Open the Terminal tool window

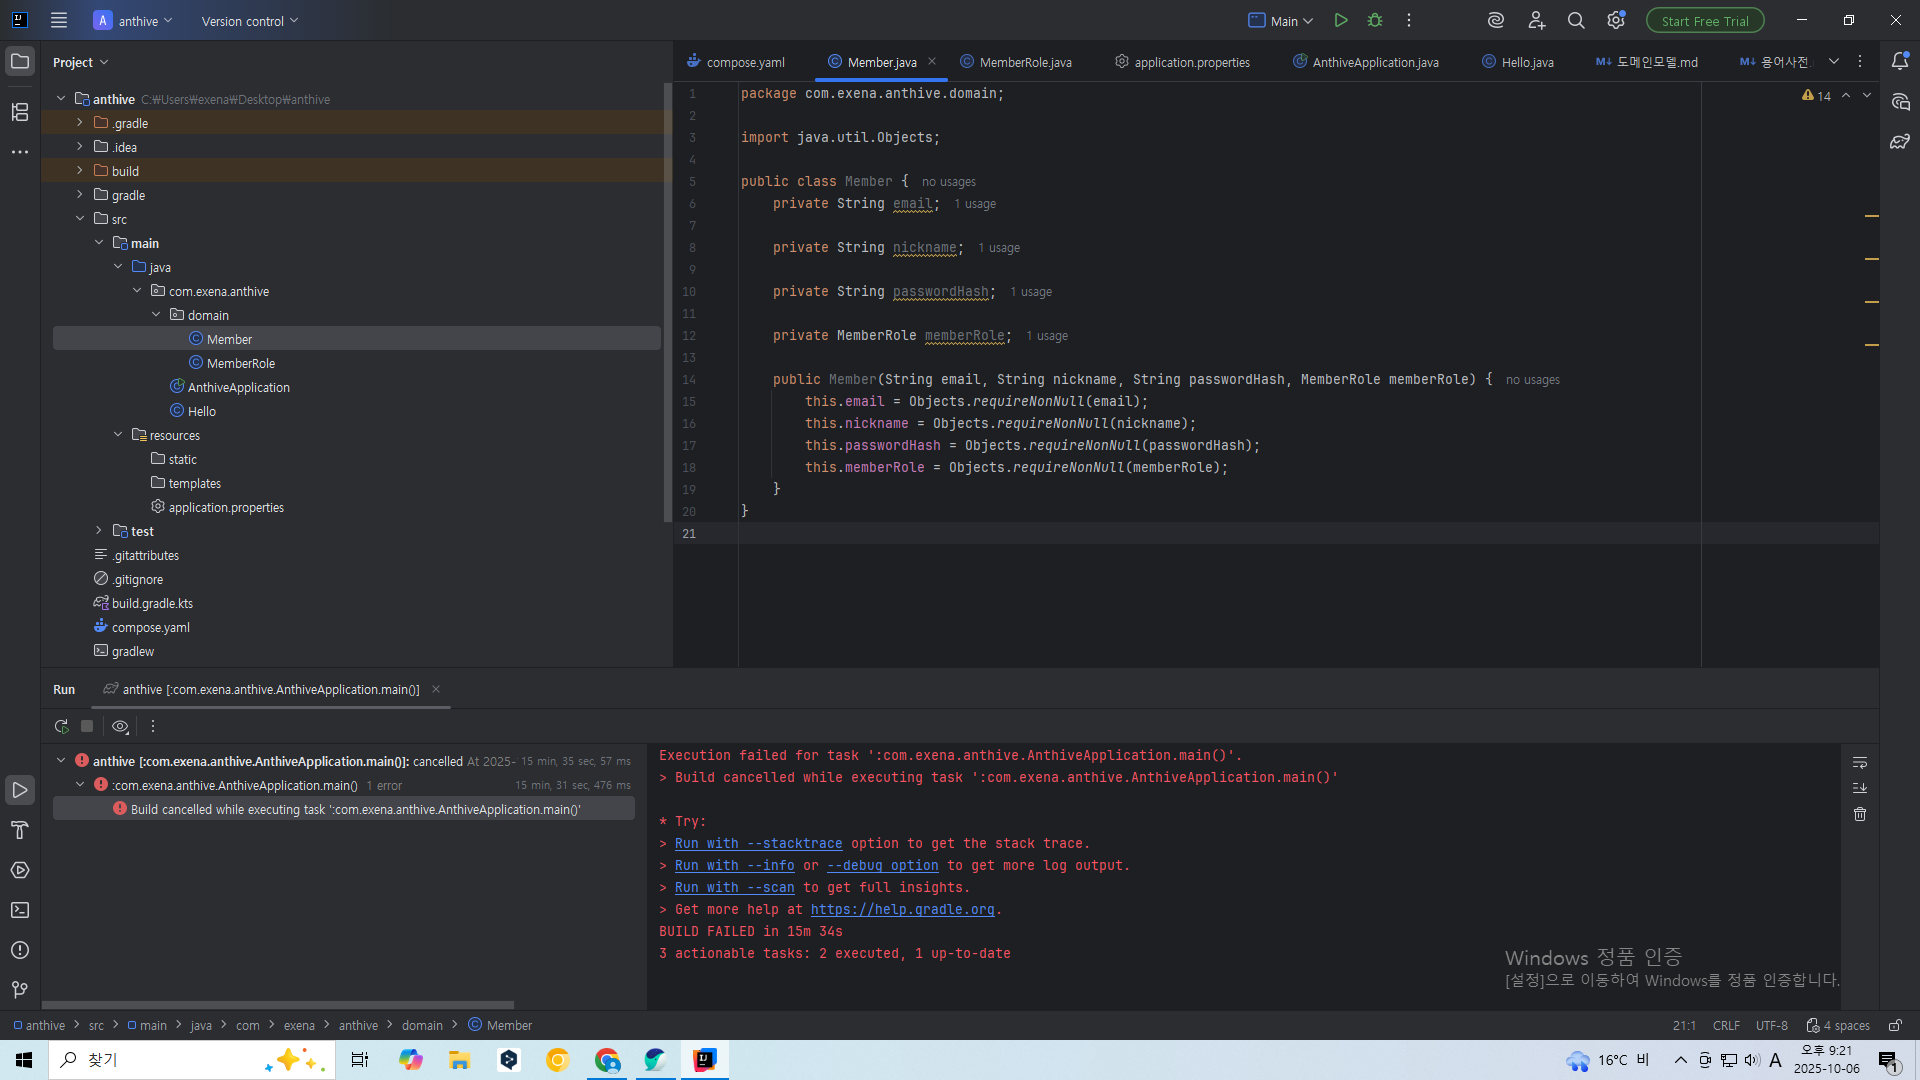(20, 910)
